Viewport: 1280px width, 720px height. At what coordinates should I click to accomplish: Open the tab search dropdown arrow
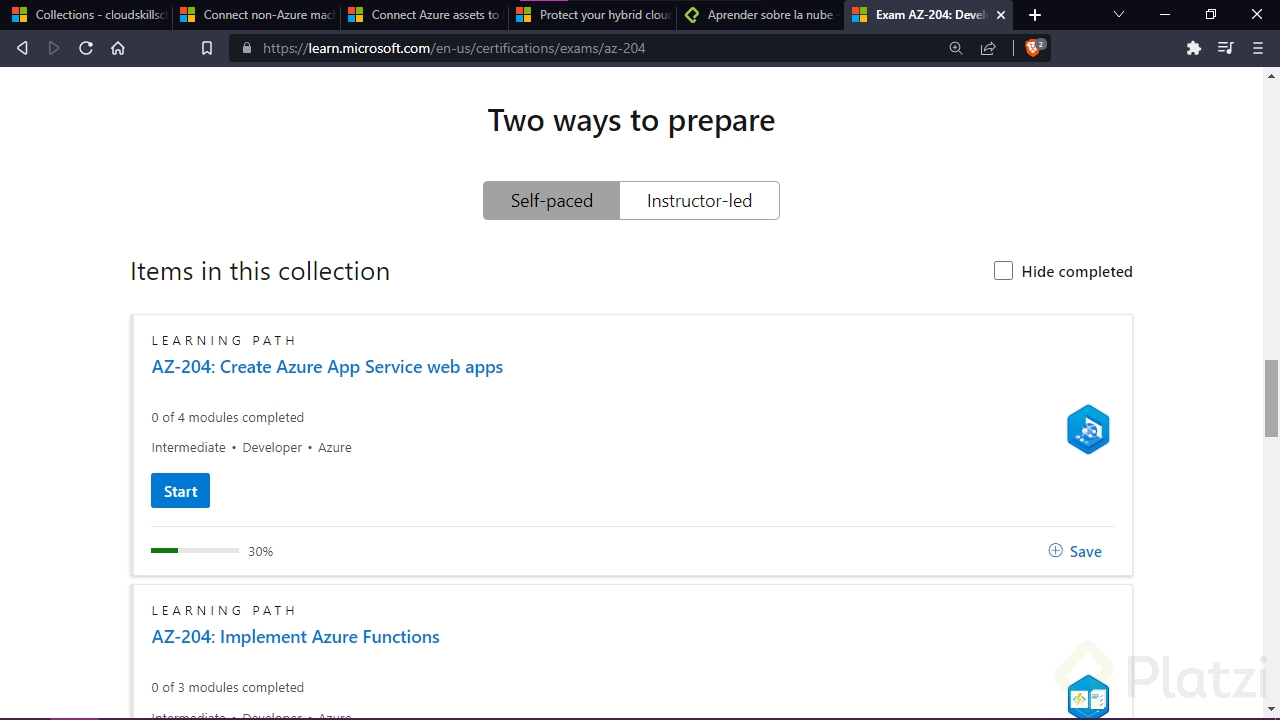coord(1119,15)
